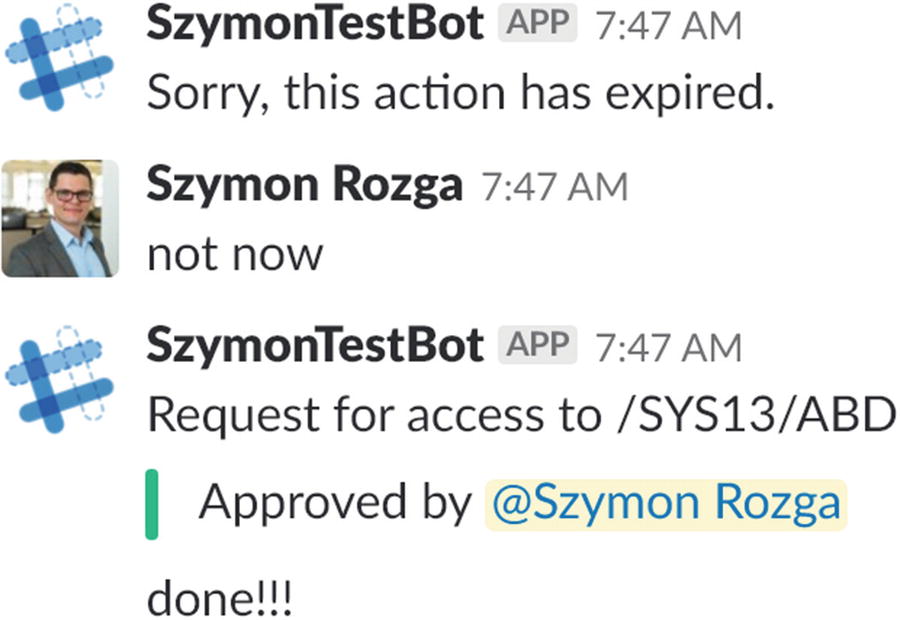Open the @Szymon Rozga mention
This screenshot has height=620, width=900.
[x=665, y=503]
